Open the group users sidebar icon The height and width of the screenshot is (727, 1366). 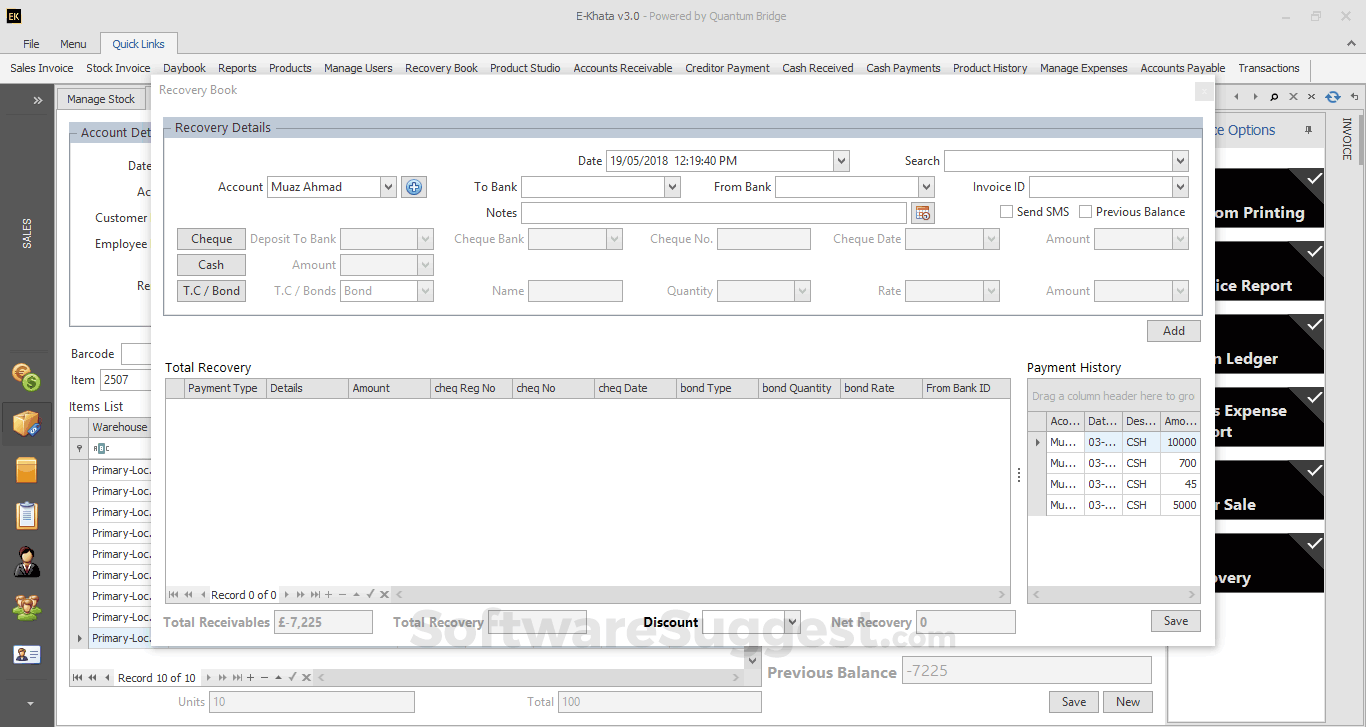26,608
